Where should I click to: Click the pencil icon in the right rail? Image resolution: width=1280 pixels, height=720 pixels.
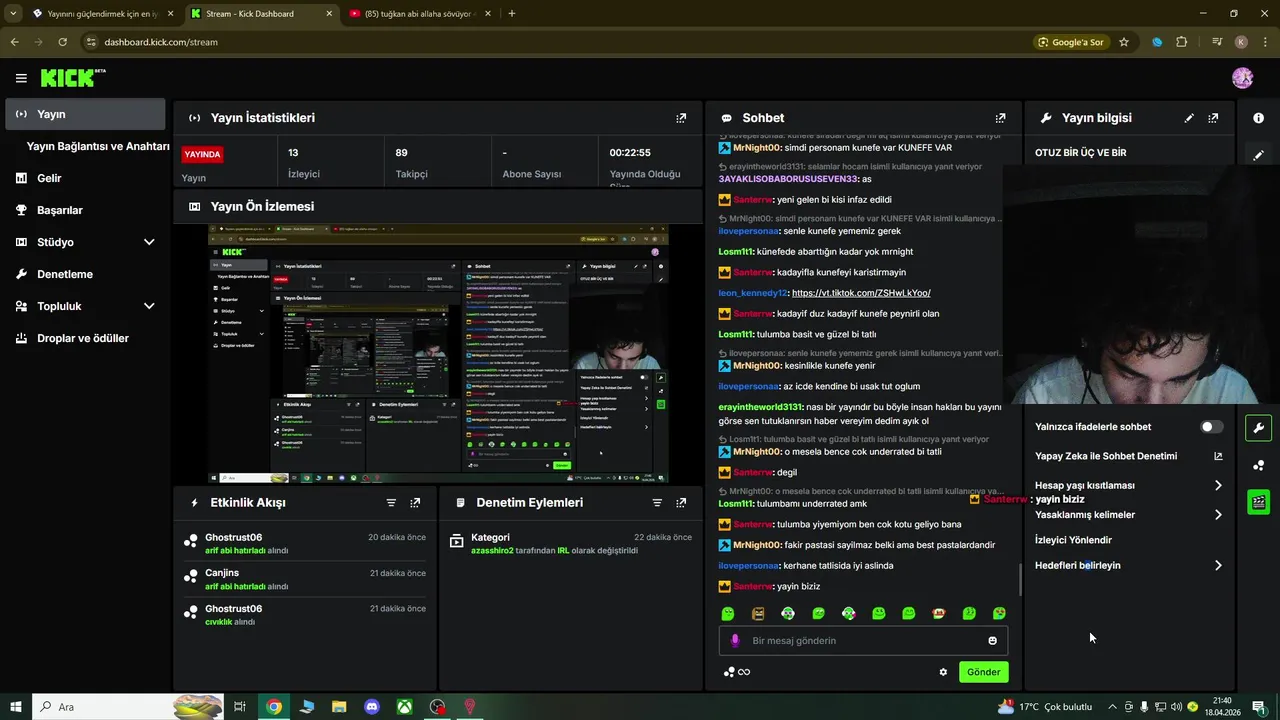coord(1258,155)
